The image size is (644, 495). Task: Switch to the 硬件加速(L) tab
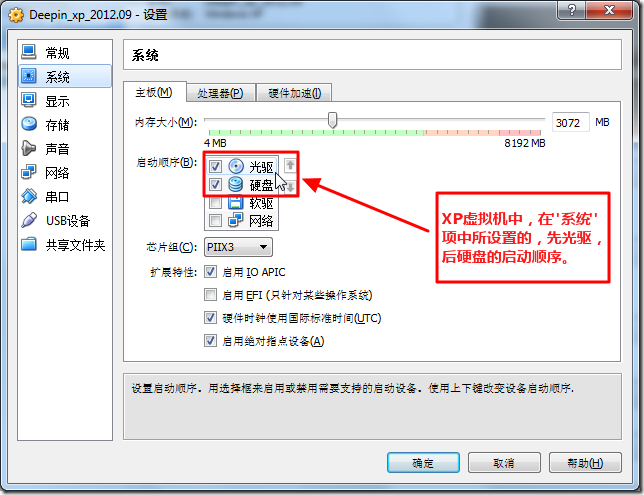click(294, 93)
